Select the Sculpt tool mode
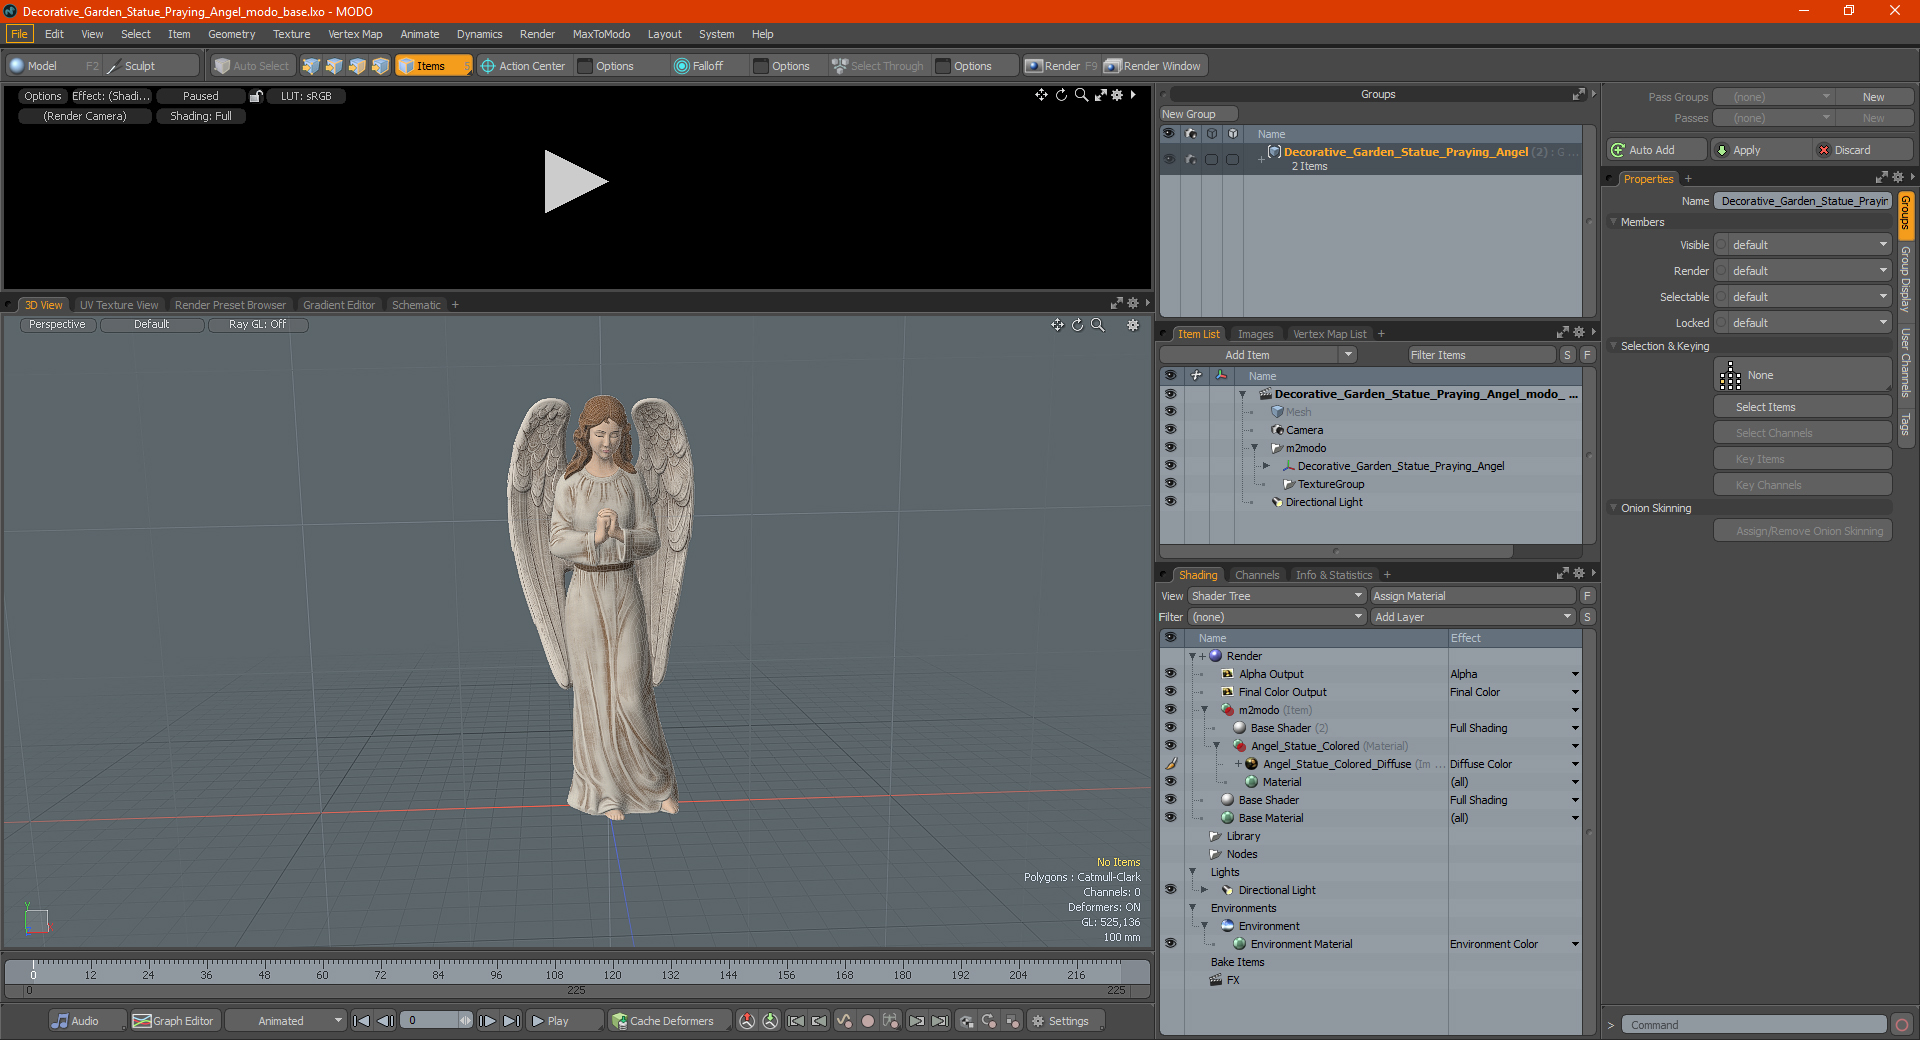Screen dimensions: 1920x1040 click(x=151, y=66)
